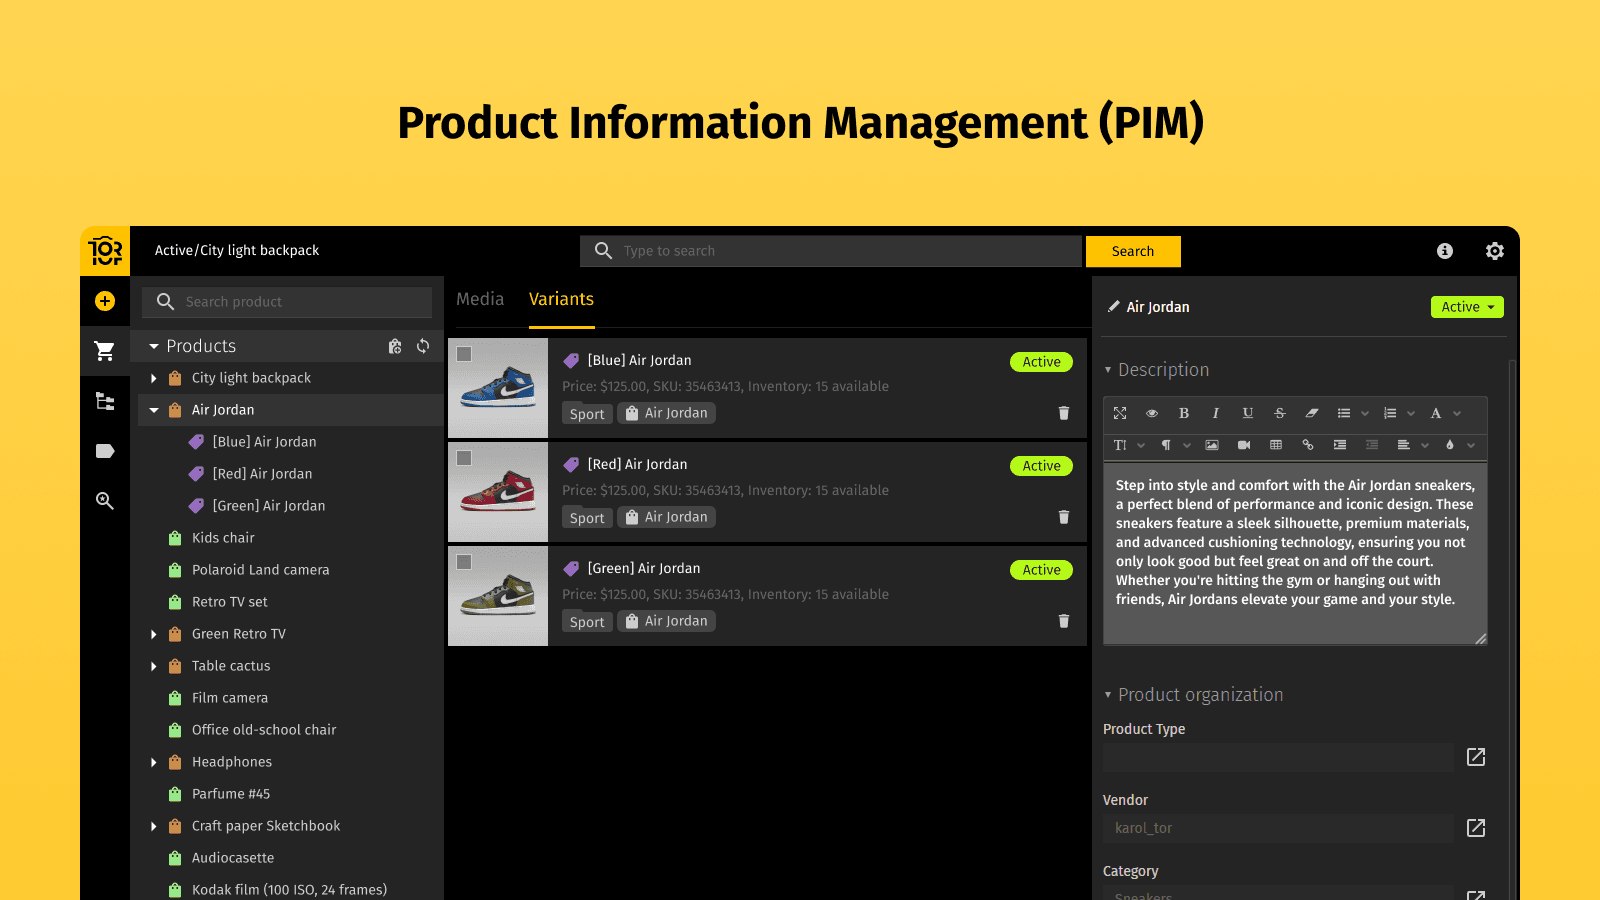1600x900 pixels.
Task: Toggle fullscreen mode for the description editor
Action: click(x=1120, y=413)
